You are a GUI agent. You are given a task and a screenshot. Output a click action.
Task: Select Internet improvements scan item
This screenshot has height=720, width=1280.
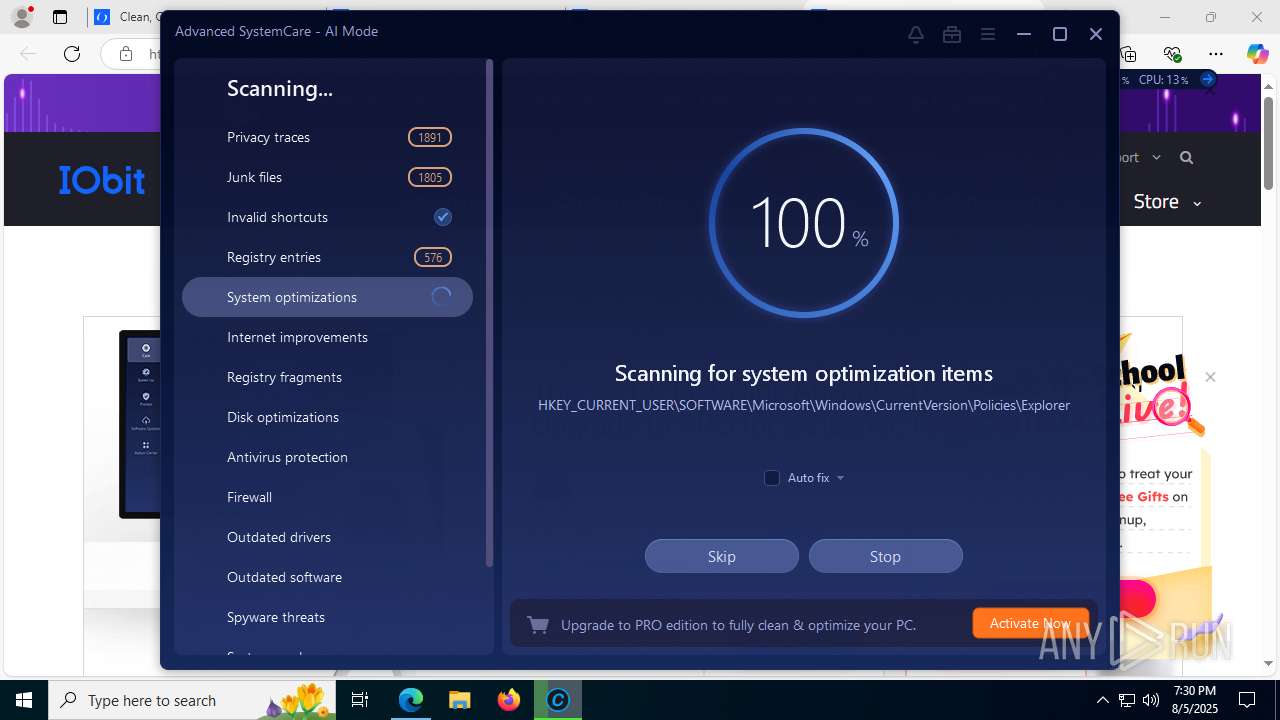pyautogui.click(x=327, y=337)
